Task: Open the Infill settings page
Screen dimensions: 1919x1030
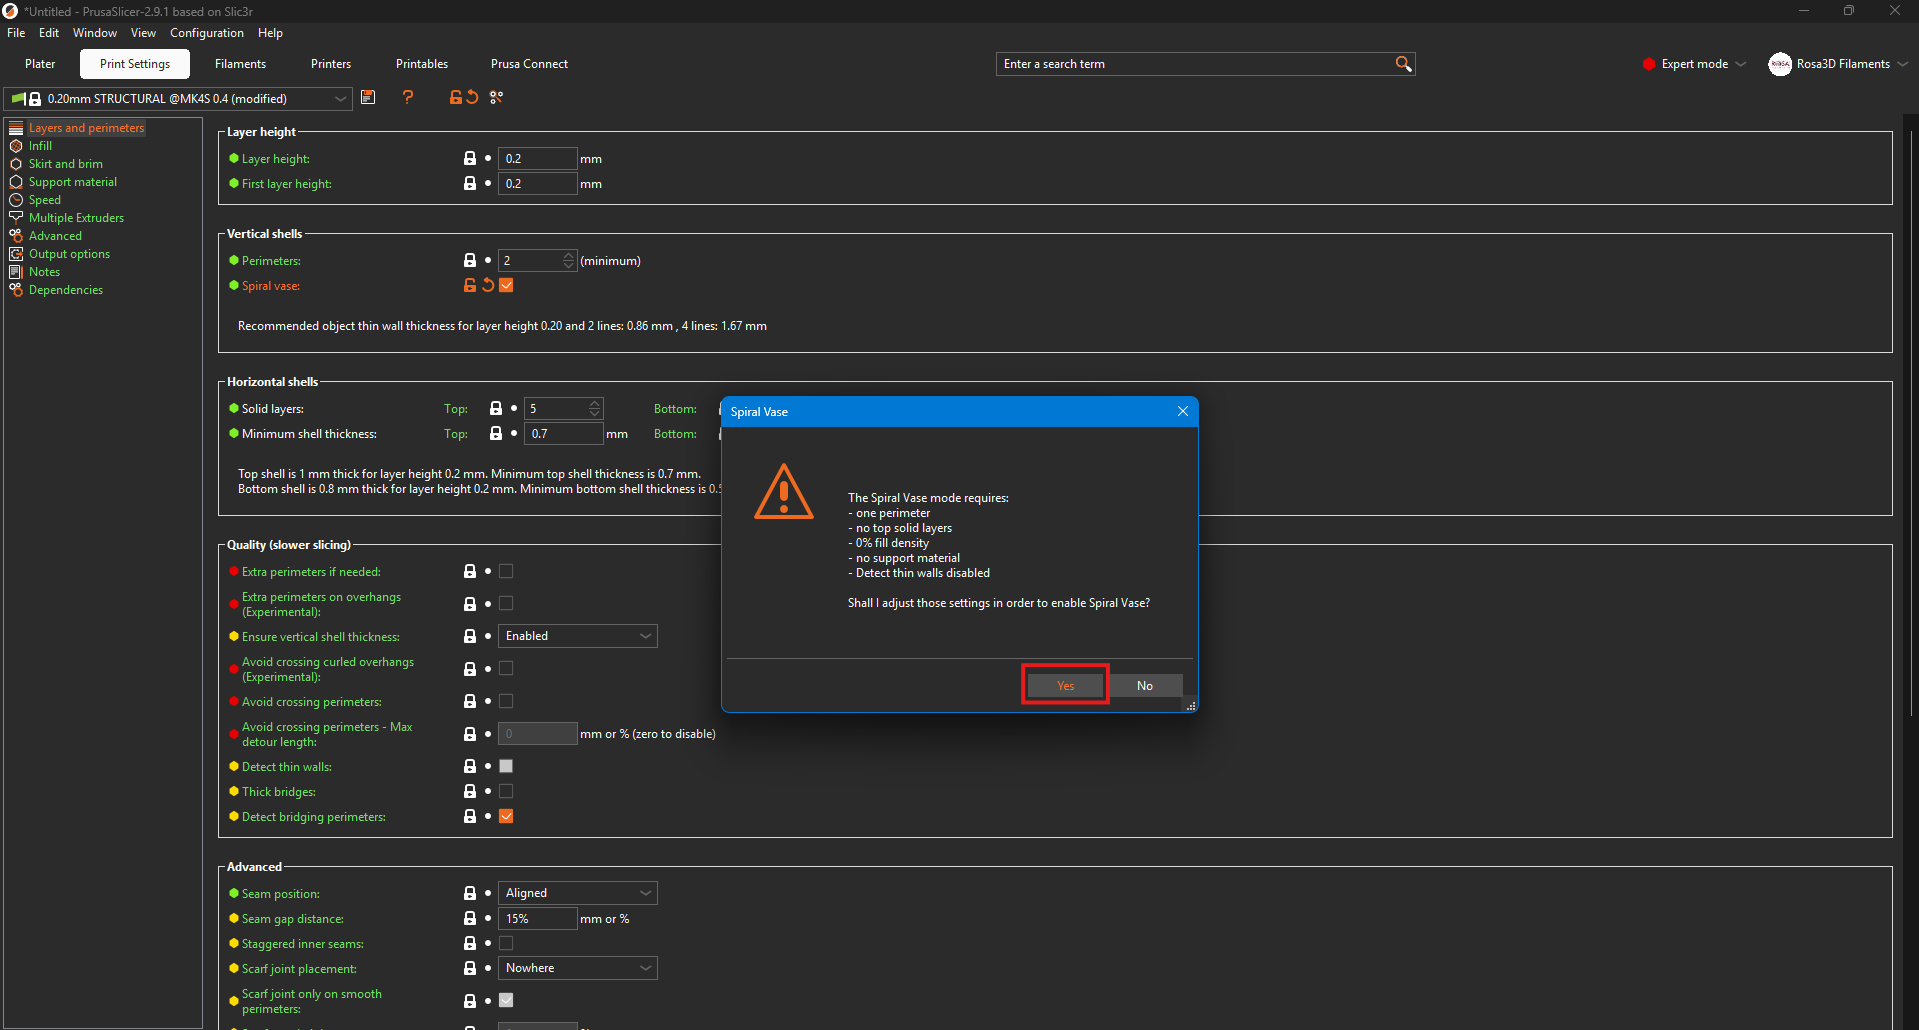Action: coord(40,146)
